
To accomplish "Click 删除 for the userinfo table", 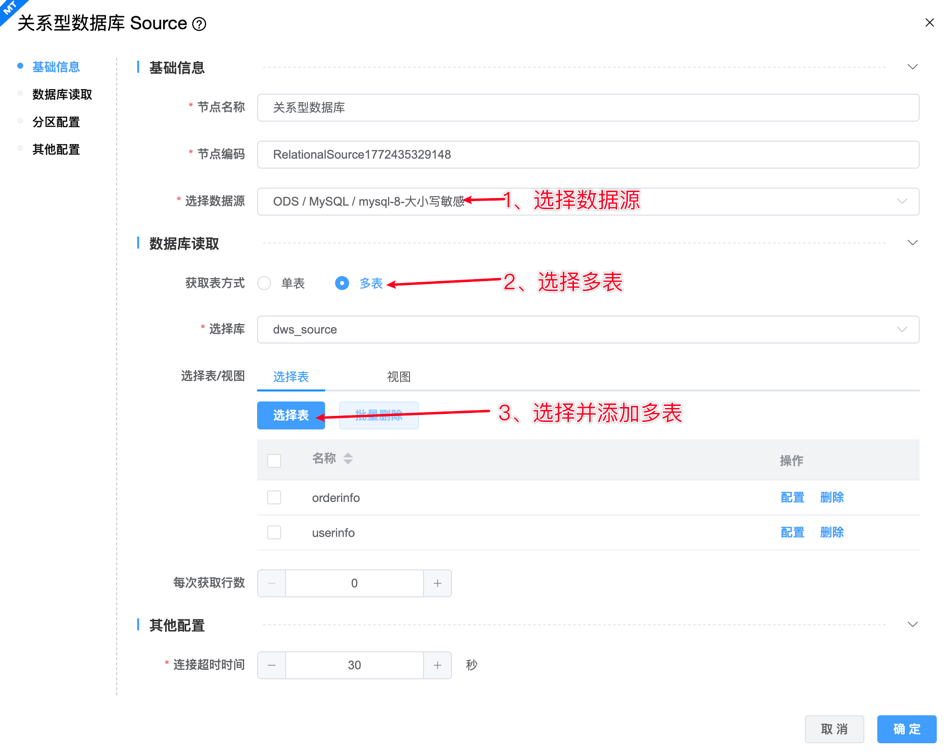I will point(832,533).
